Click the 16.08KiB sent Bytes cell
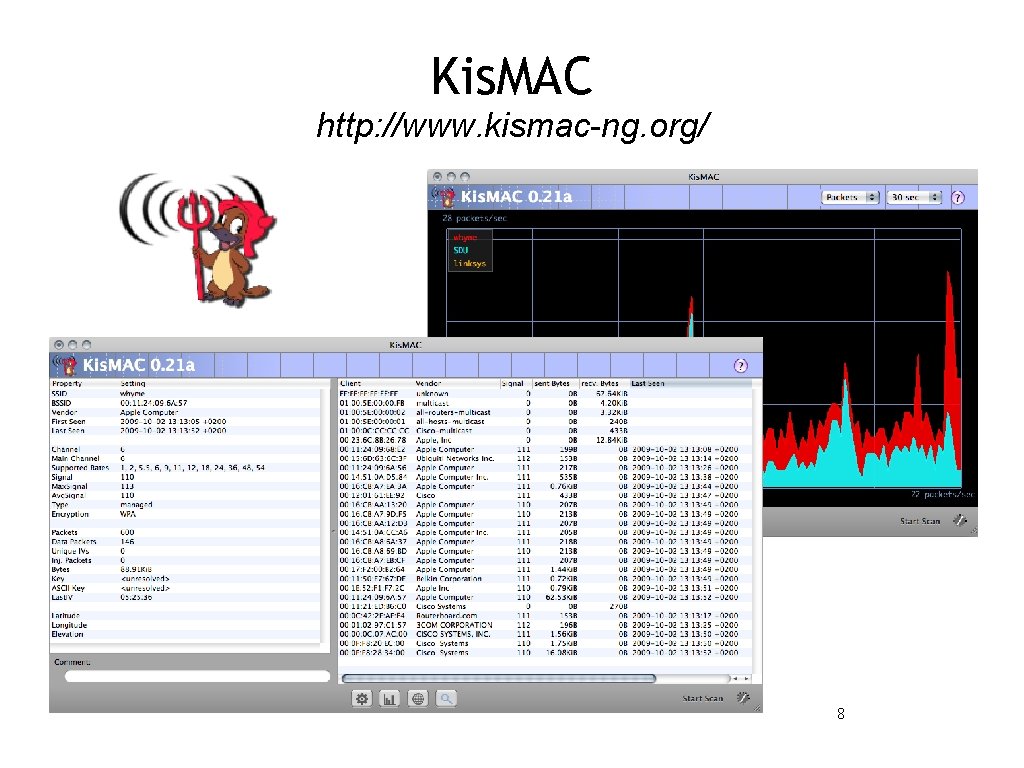Image resolution: width=1024 pixels, height=768 pixels. click(x=561, y=652)
